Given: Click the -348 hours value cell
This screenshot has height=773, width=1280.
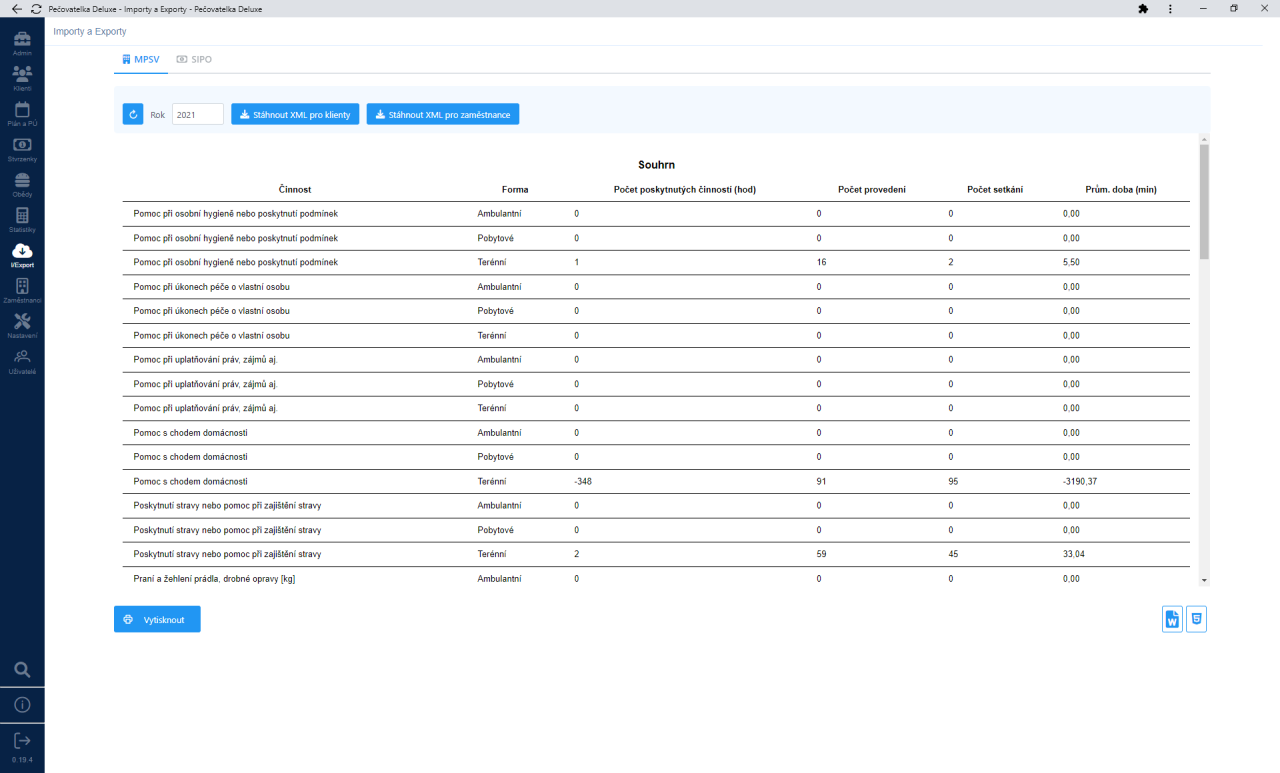Looking at the screenshot, I should click(x=583, y=481).
